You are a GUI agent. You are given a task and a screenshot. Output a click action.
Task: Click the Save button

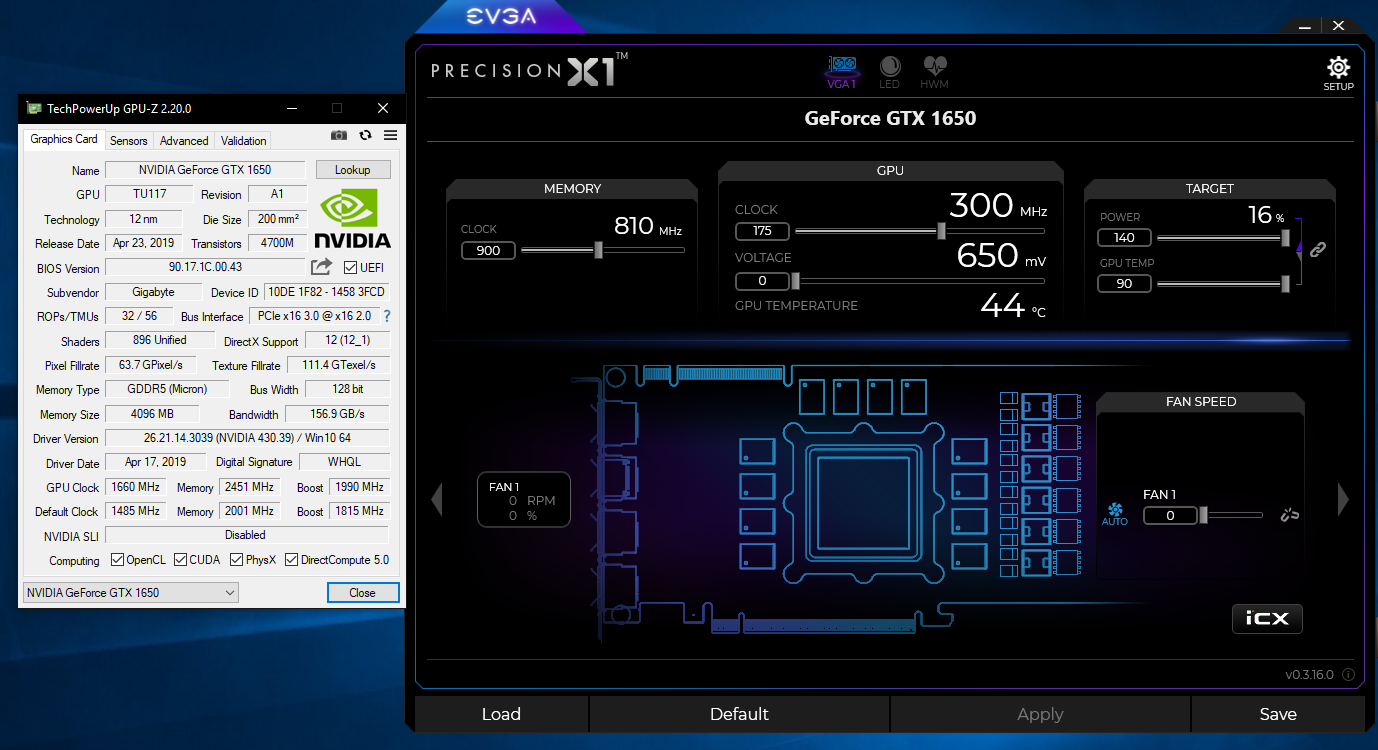point(1278,714)
